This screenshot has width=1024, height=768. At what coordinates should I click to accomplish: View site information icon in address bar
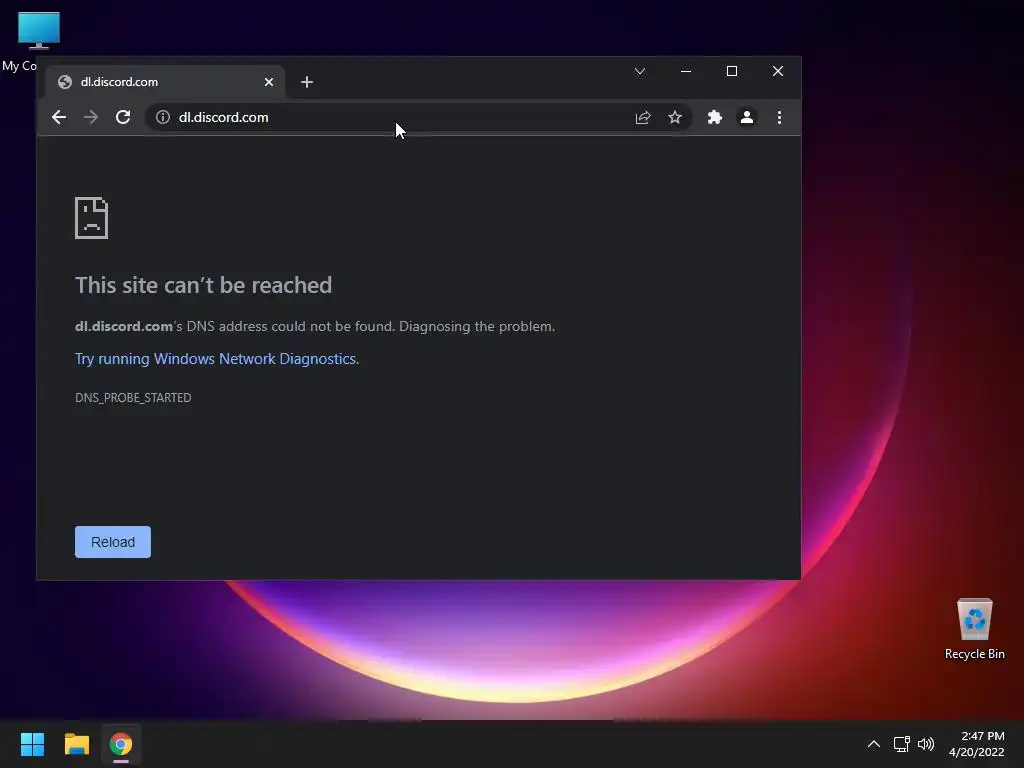click(x=163, y=117)
